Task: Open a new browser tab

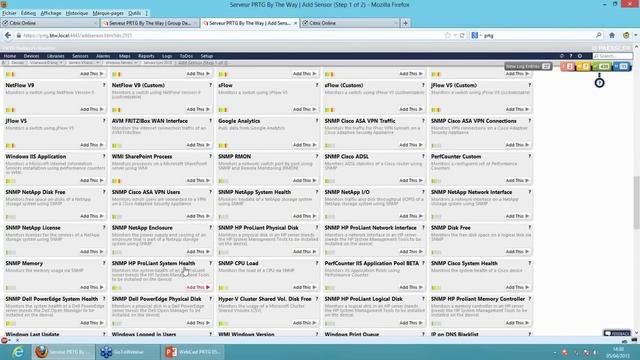Action: [x=405, y=23]
